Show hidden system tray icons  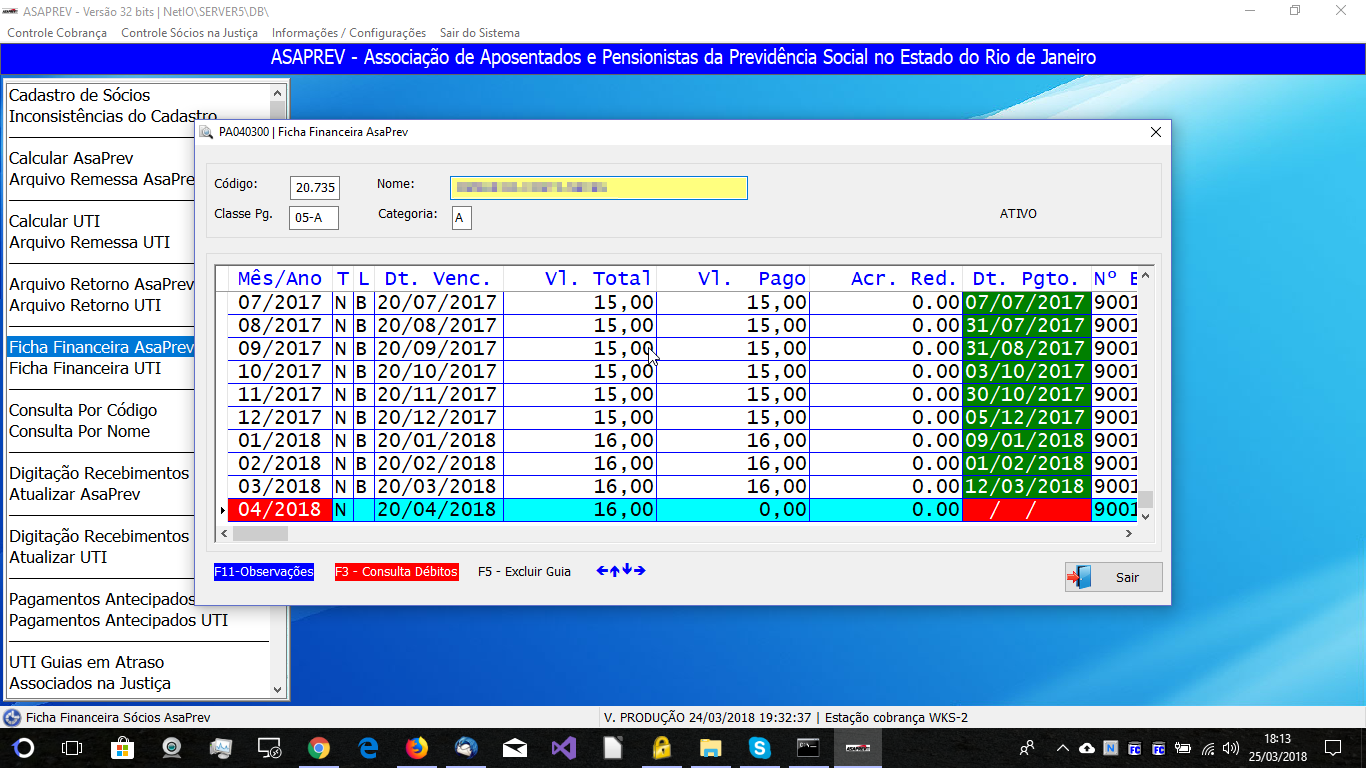point(1061,748)
